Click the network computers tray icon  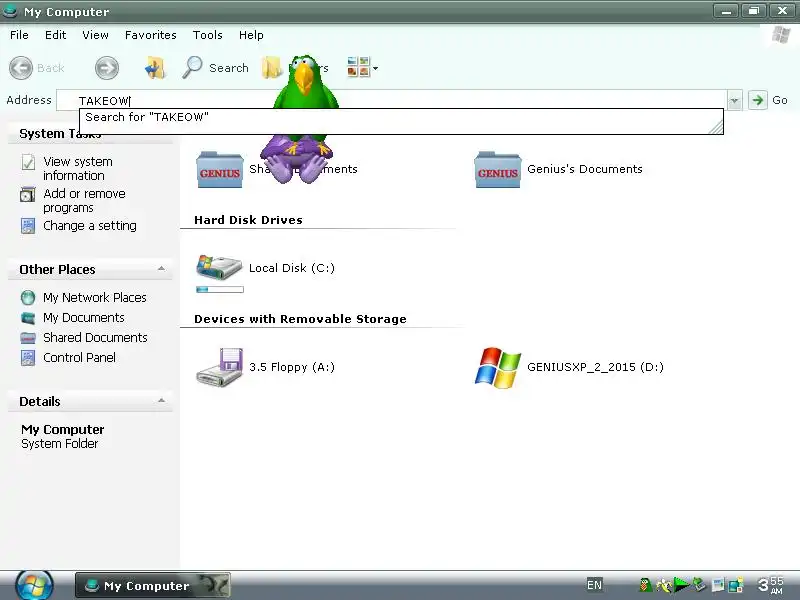click(736, 585)
